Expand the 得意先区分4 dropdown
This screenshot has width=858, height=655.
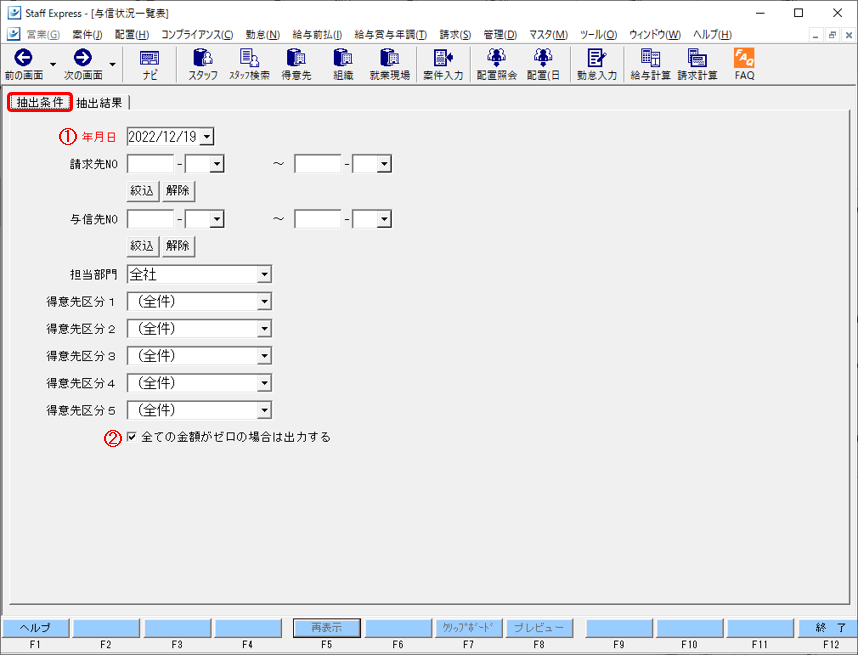pos(264,383)
